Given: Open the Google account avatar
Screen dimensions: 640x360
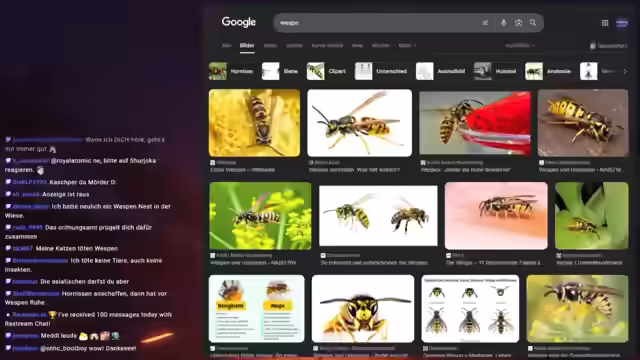Looking at the screenshot, I should (622, 23).
